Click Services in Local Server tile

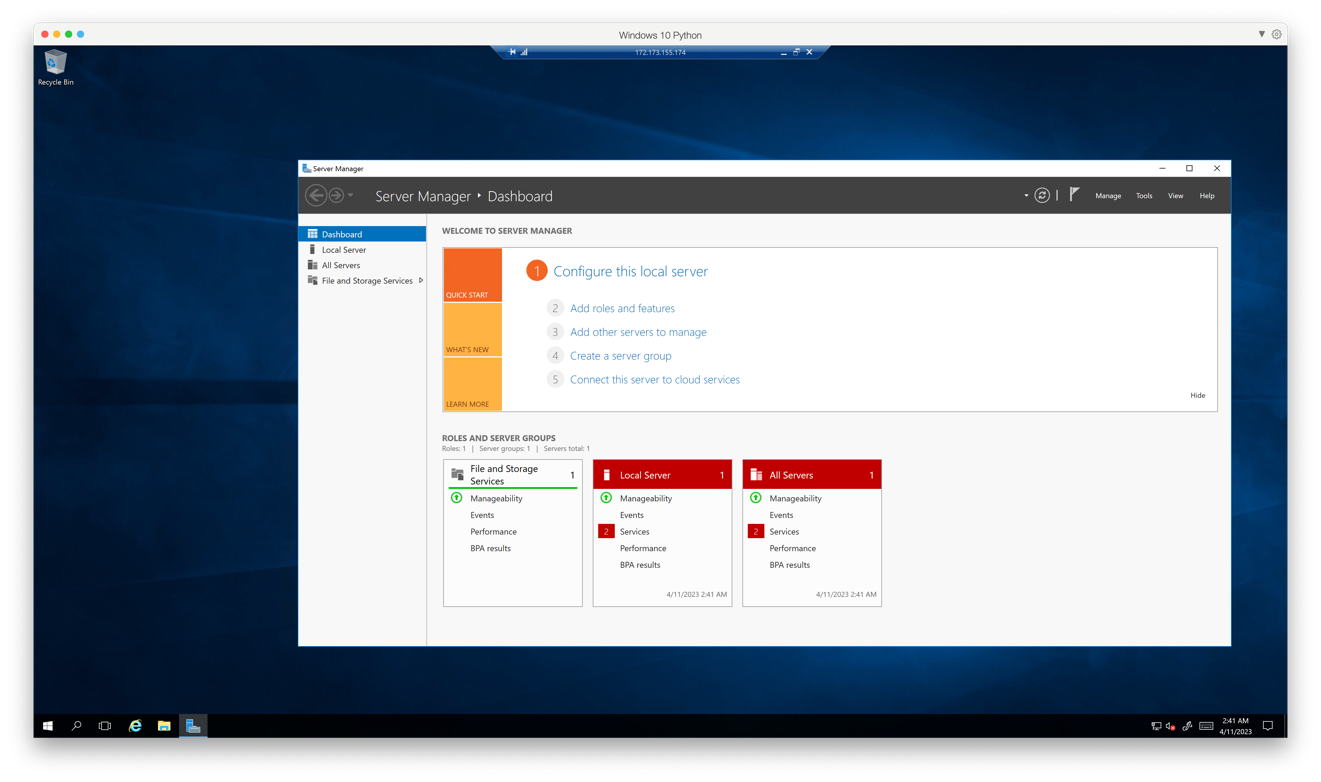[x=634, y=532]
